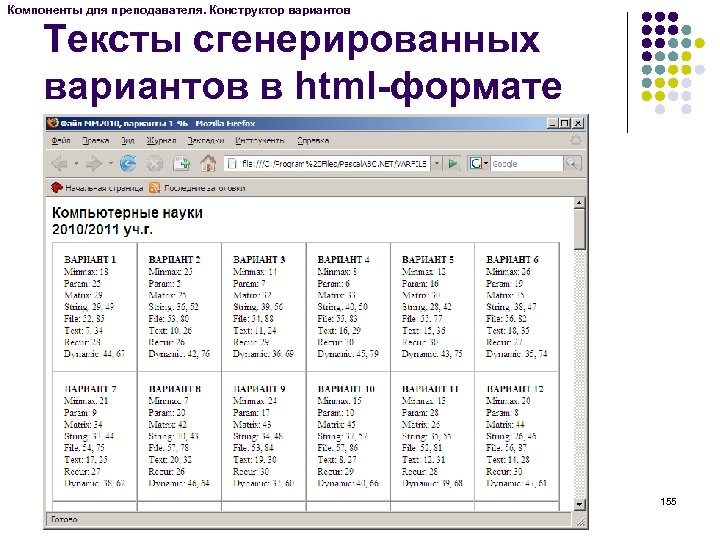Click the ВАРИАНТ 2 heading
720x540 pixels.
[x=174, y=259]
